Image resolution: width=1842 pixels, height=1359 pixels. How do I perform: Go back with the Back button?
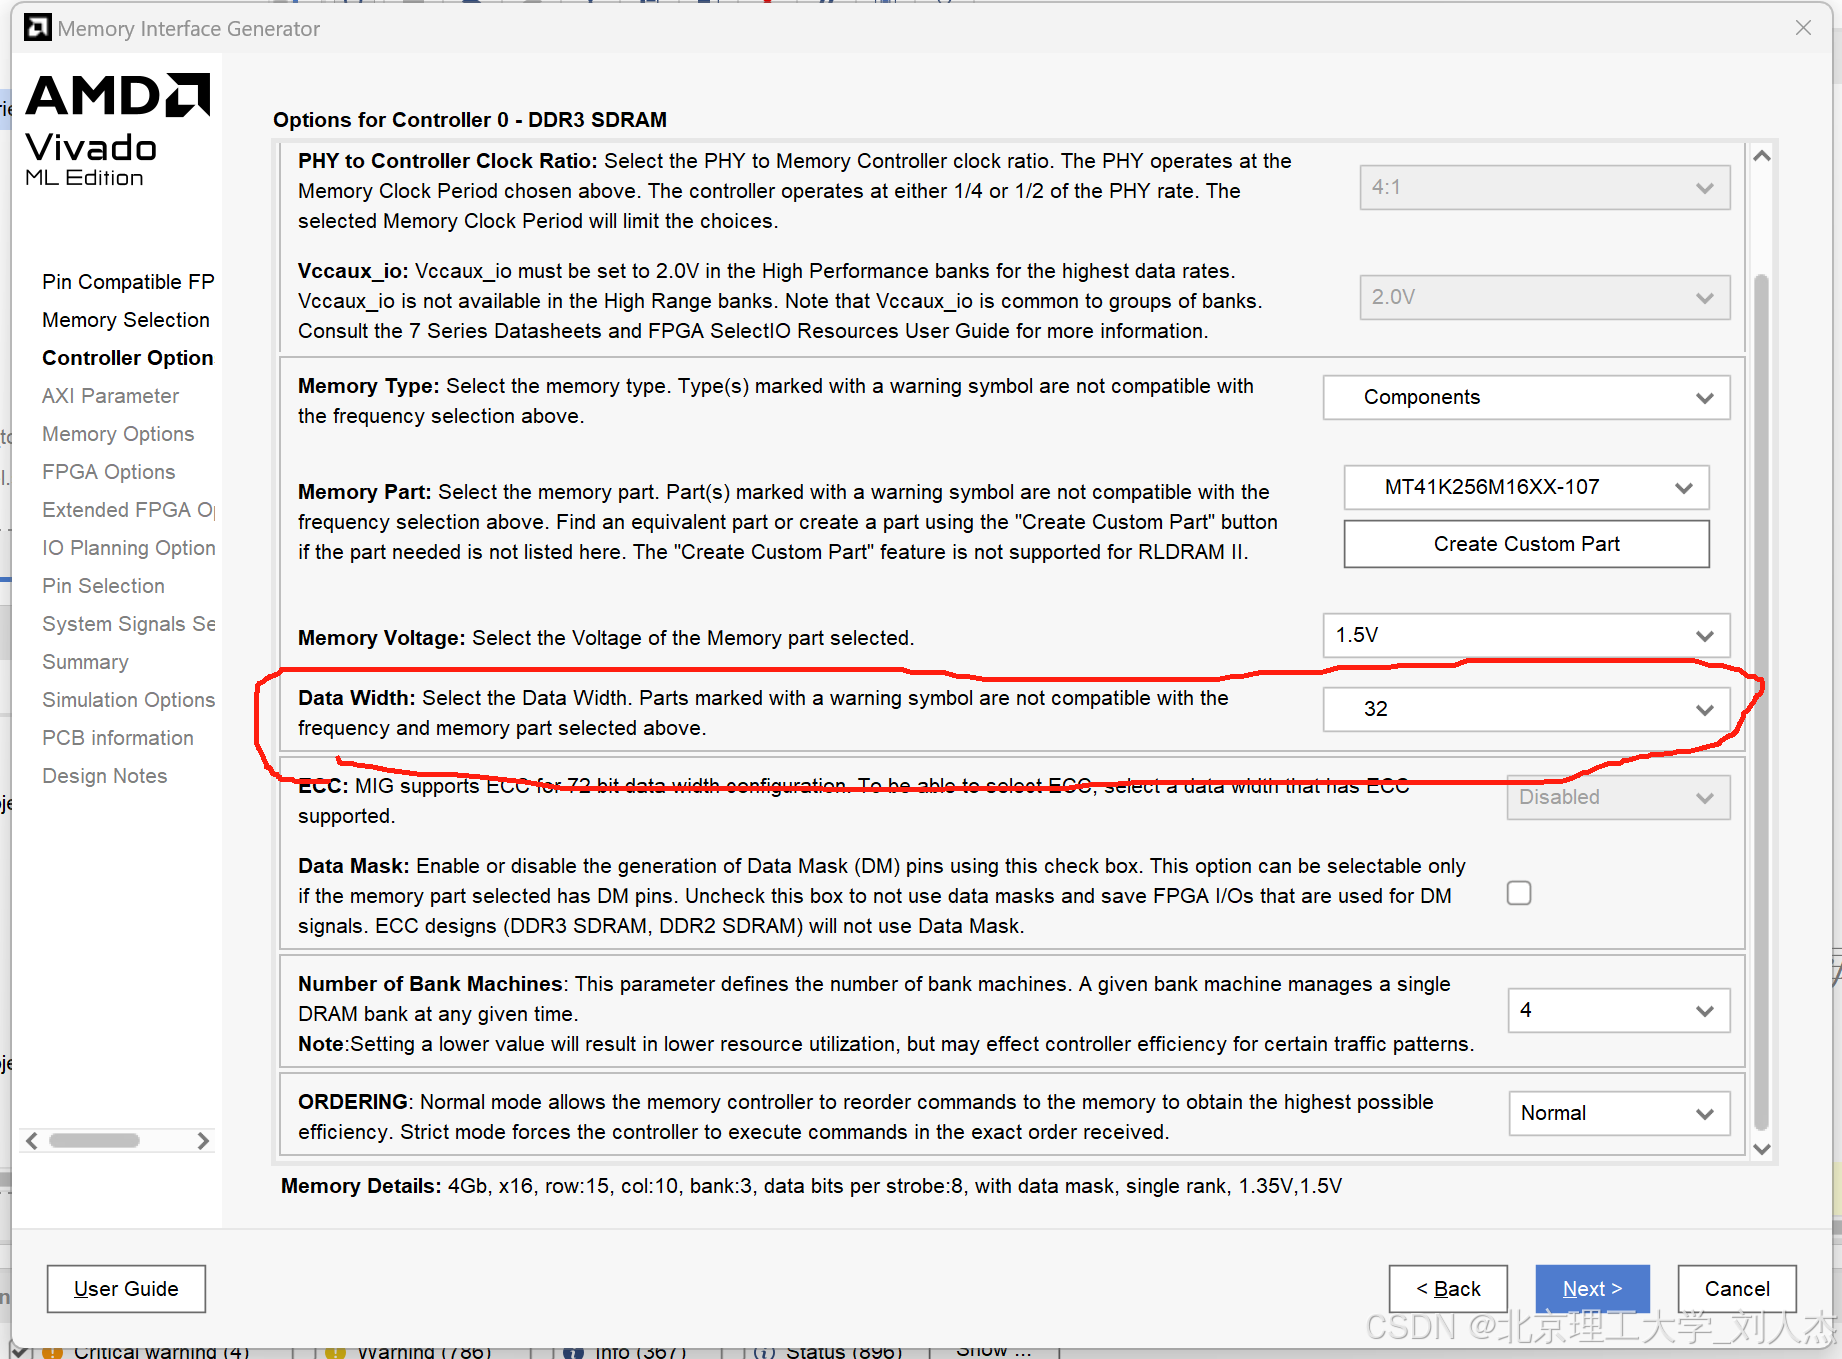pos(1448,1289)
